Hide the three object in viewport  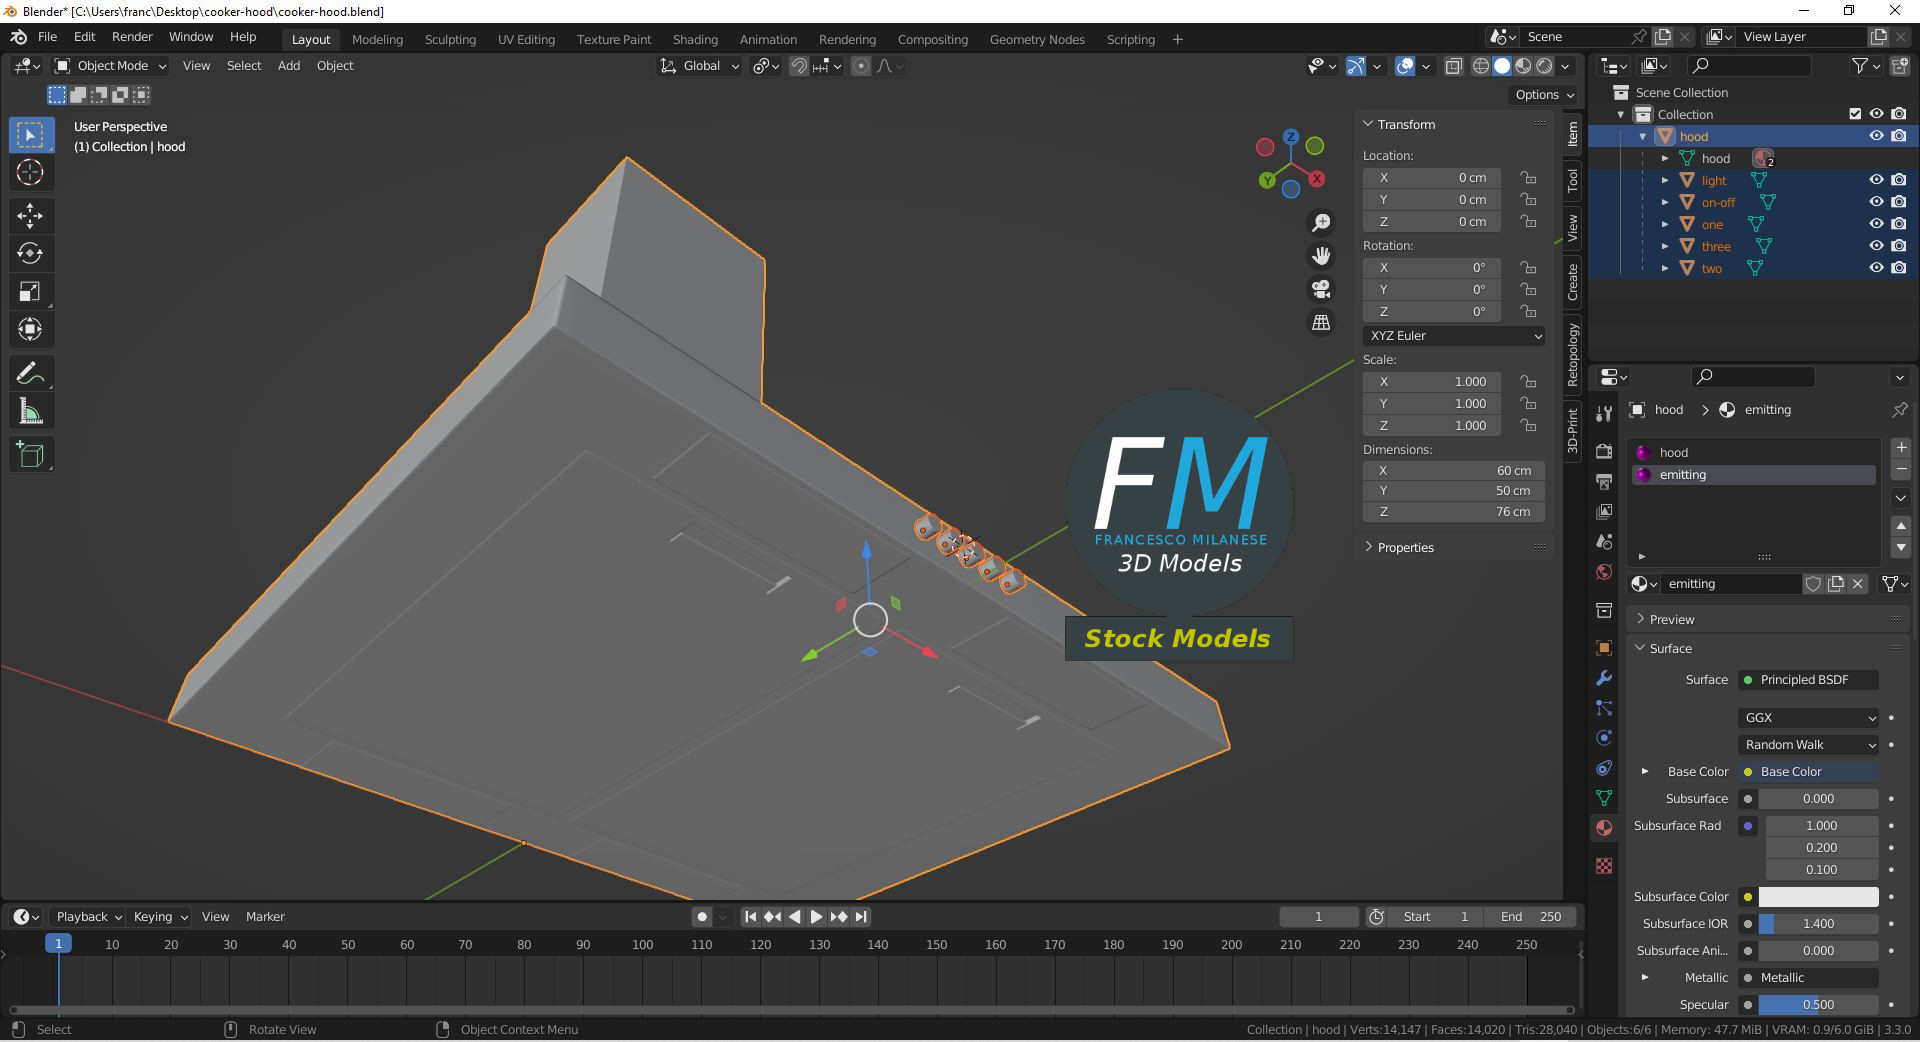(x=1876, y=246)
